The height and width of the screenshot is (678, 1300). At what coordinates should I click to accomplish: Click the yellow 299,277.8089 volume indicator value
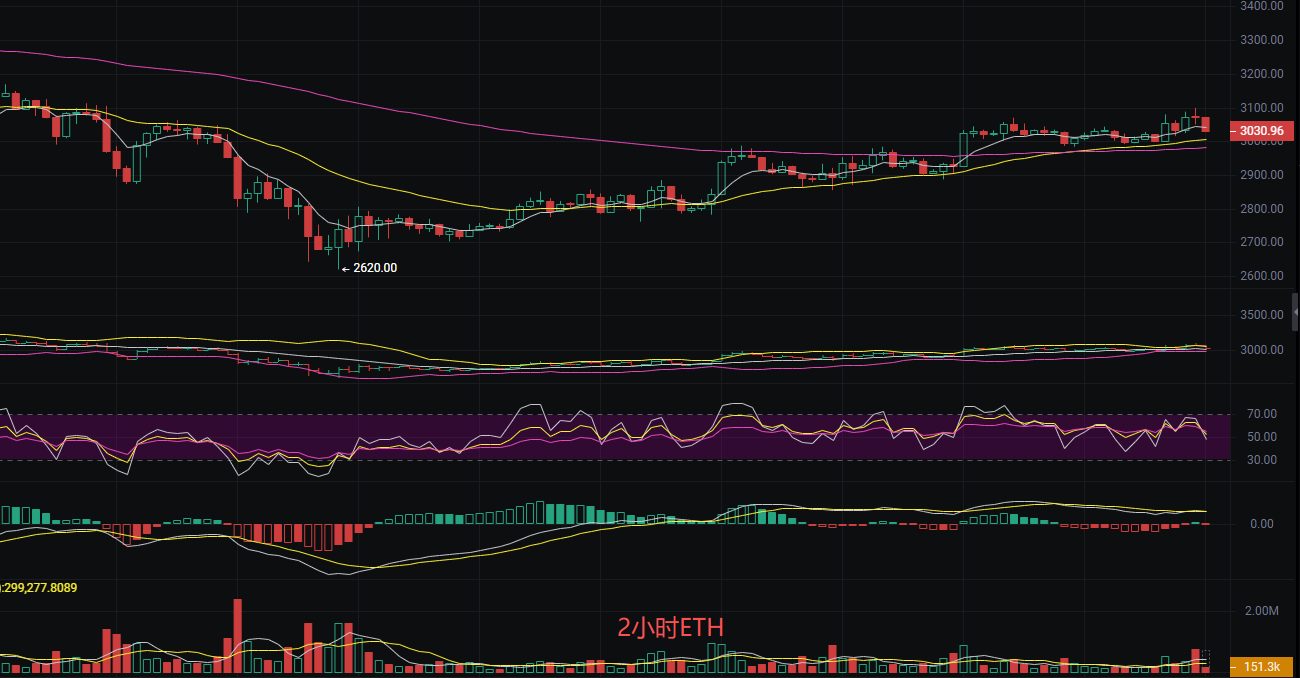point(40,588)
